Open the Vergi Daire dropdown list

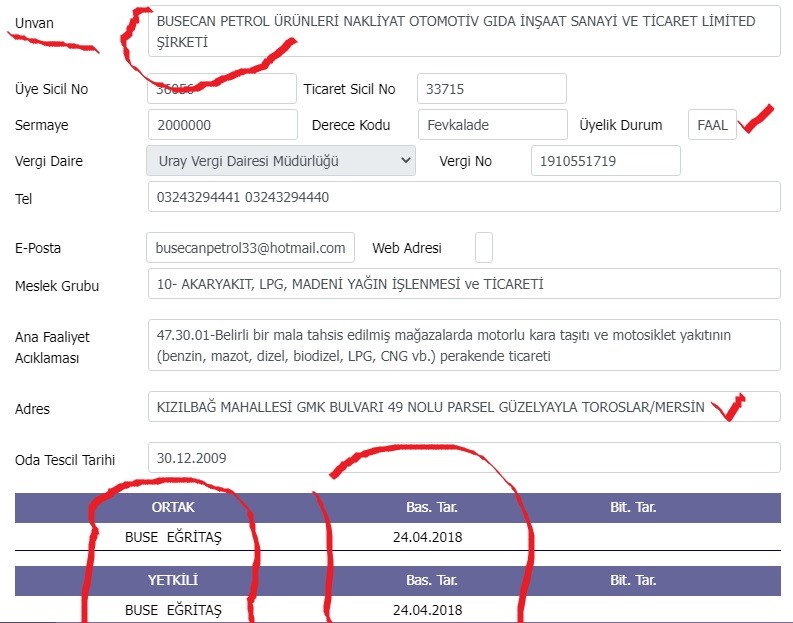[281, 161]
